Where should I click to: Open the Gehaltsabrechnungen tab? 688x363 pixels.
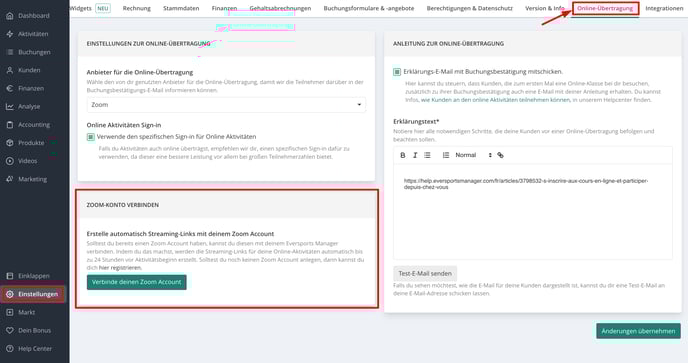(280, 8)
